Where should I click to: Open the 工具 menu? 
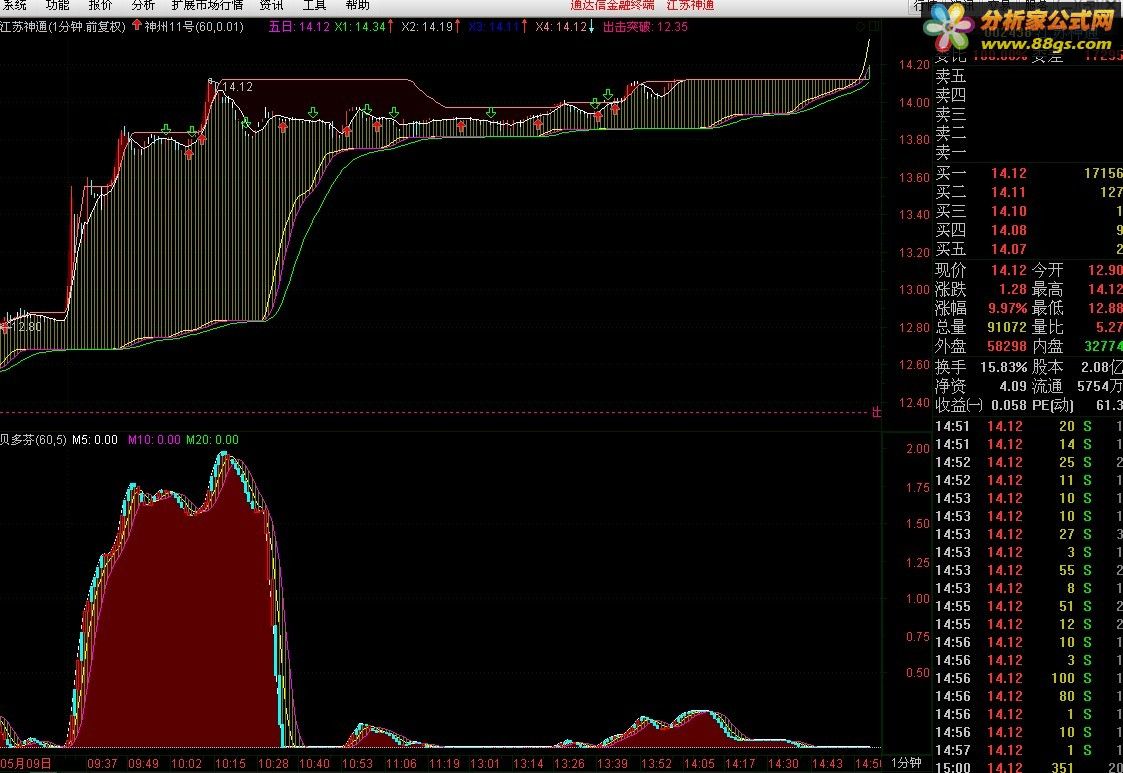click(x=314, y=5)
